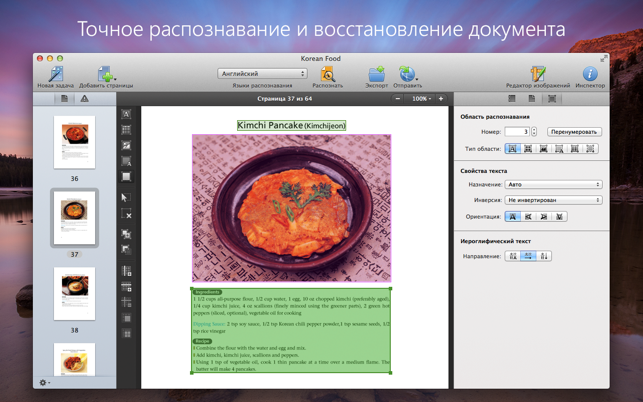The height and width of the screenshot is (402, 643).
Task: Select the arrow pointer tool
Action: 126,198
